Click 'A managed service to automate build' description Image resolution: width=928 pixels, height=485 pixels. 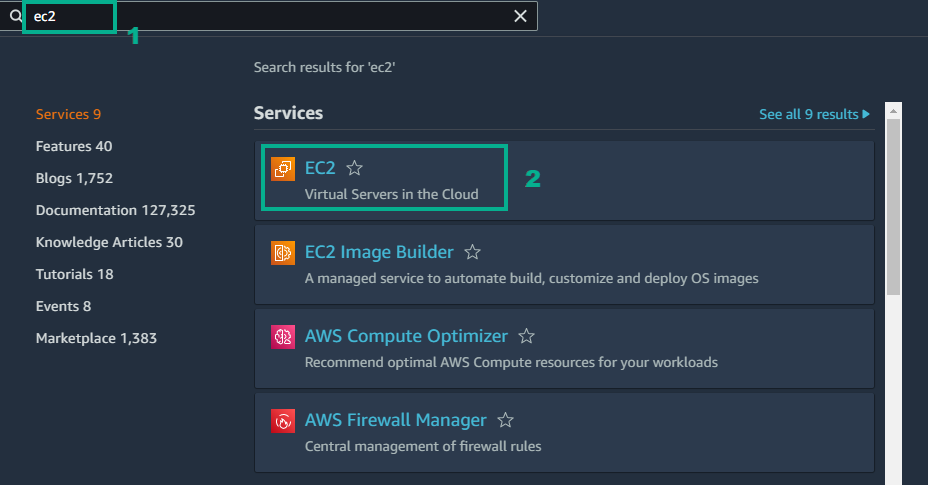(x=531, y=278)
